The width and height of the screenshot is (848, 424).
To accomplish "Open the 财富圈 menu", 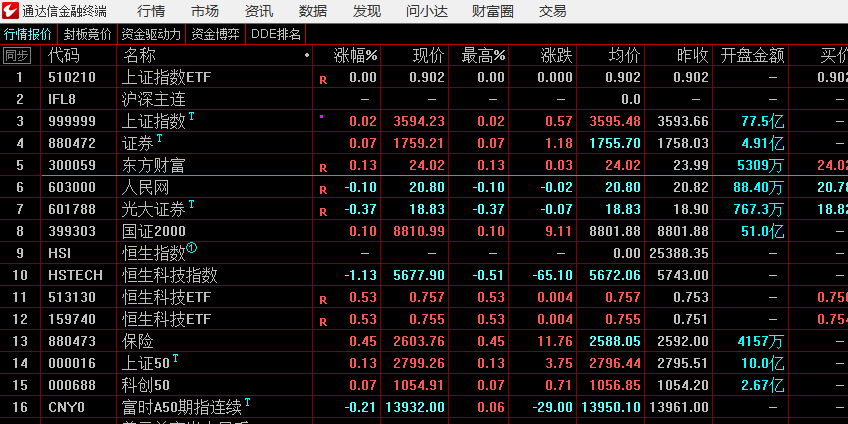I will [493, 11].
